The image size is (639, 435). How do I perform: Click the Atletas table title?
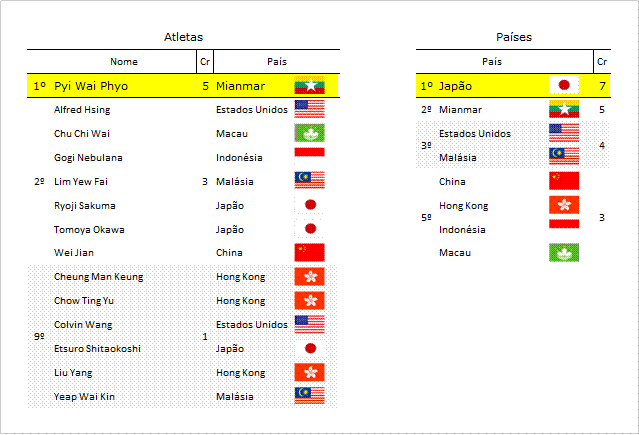click(x=183, y=37)
